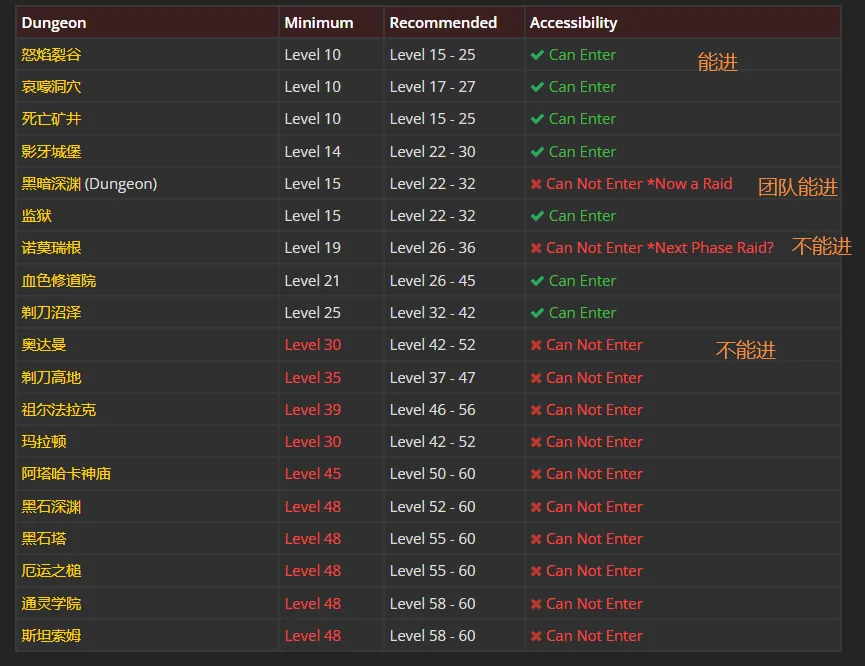Click the green checkmark in 血色修道院 row
The width and height of the screenshot is (865, 666).
[537, 281]
